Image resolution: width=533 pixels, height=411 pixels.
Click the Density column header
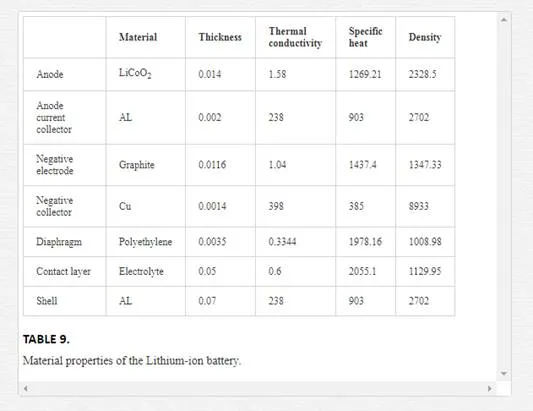(425, 37)
